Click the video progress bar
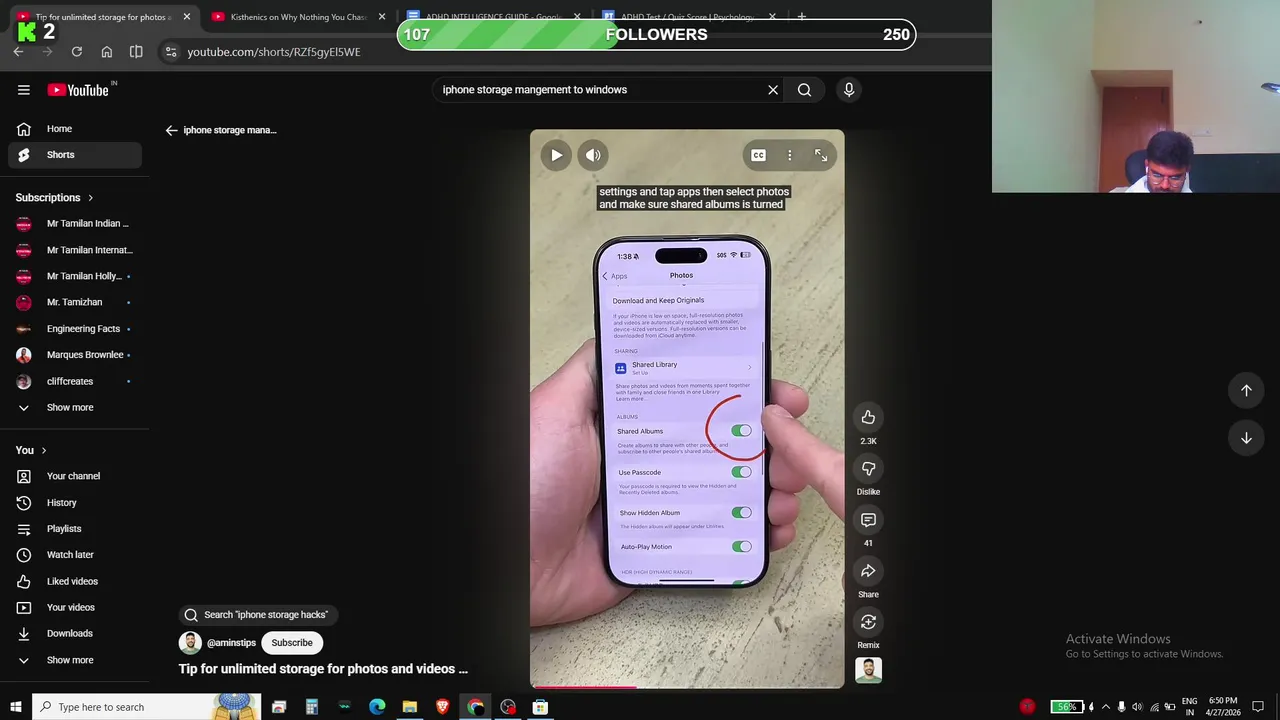This screenshot has width=1280, height=720. pos(687,686)
